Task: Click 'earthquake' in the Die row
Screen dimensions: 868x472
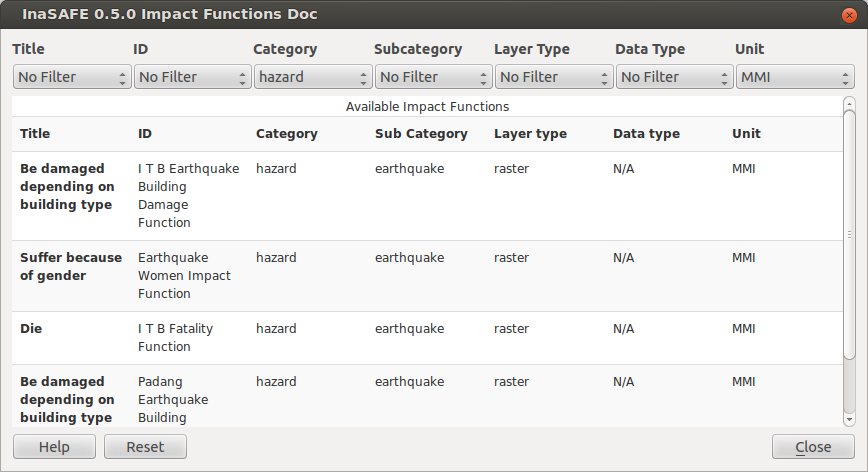Action: click(410, 329)
